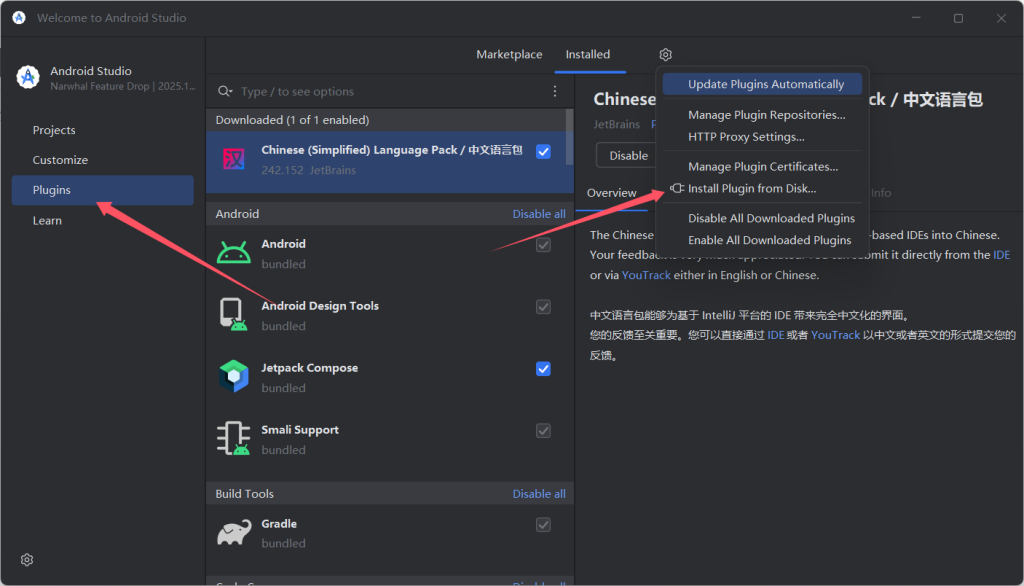The height and width of the screenshot is (586, 1024).
Task: Click the plugin list vertical scrollbar
Action: (x=569, y=137)
